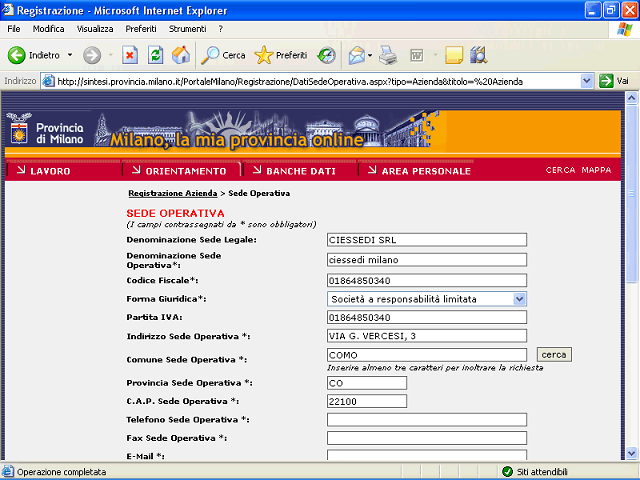Open the Preferiti star toolbar button
The height and width of the screenshot is (480, 640).
[x=281, y=55]
